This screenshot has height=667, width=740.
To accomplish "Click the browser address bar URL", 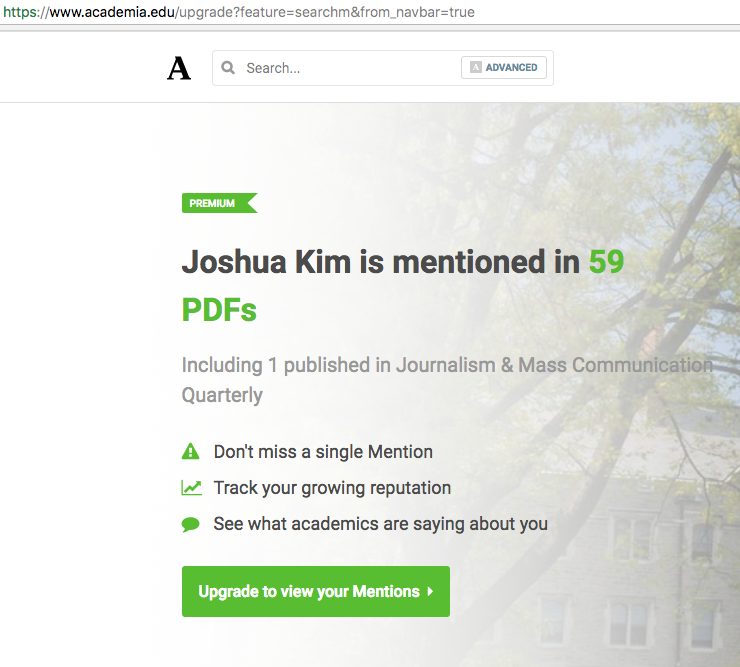I will [239, 12].
